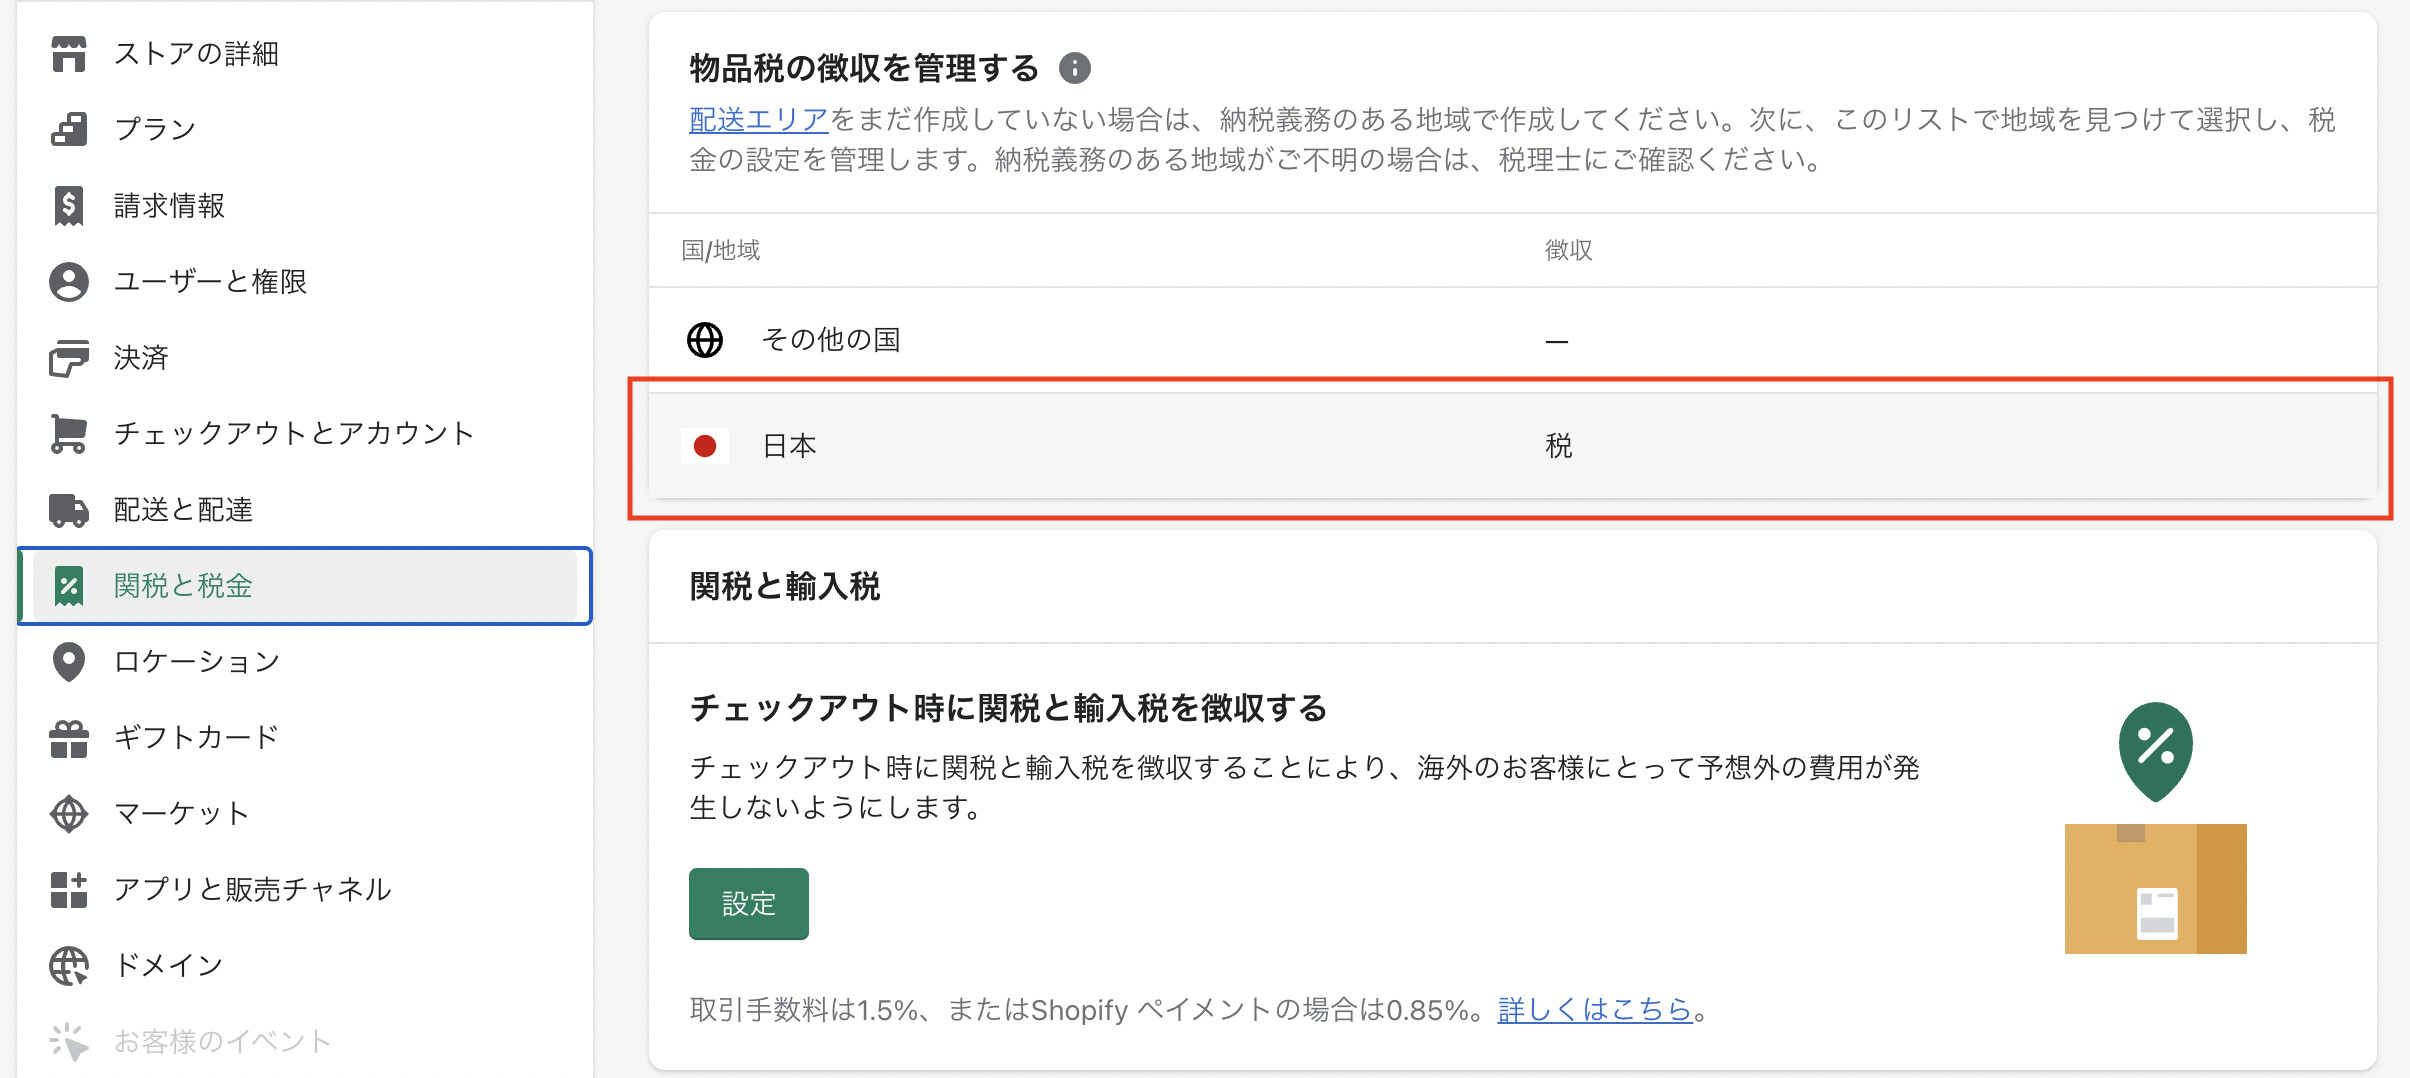
Task: Open the ドメイン settings menu item
Action: tap(168, 966)
